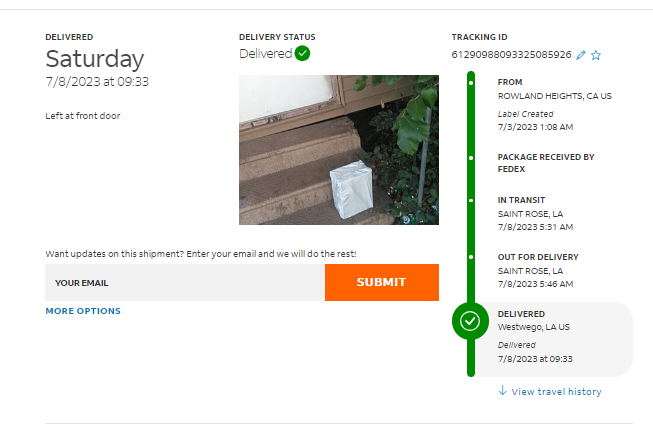
Task: Click the large green checkmark circle in timeline
Action: click(470, 322)
